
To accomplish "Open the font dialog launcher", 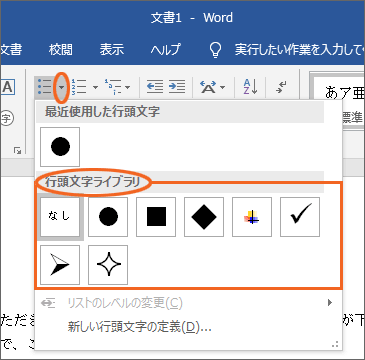I will 17,151.
